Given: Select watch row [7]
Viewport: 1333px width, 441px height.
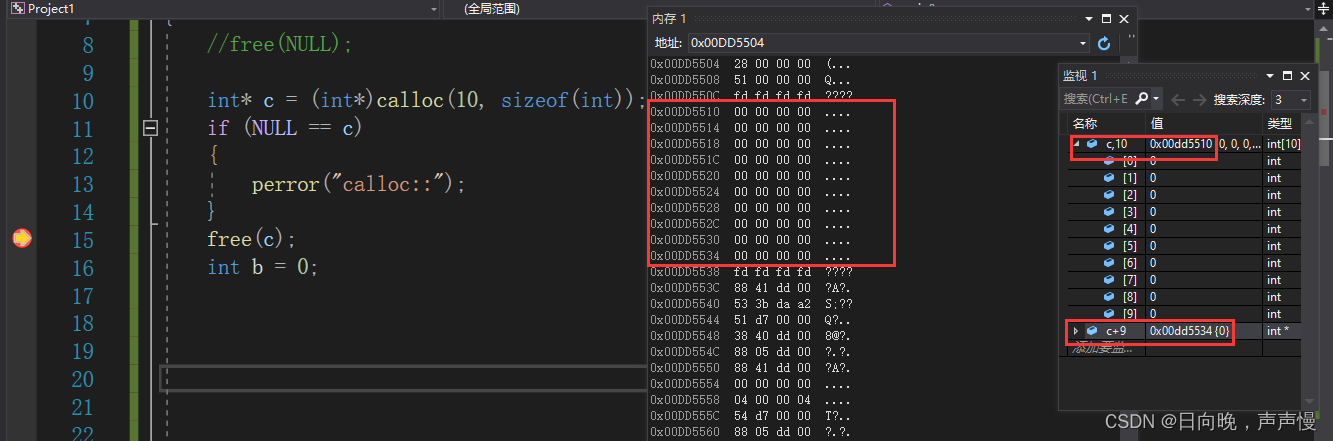Looking at the screenshot, I should pyautogui.click(x=1186, y=280).
